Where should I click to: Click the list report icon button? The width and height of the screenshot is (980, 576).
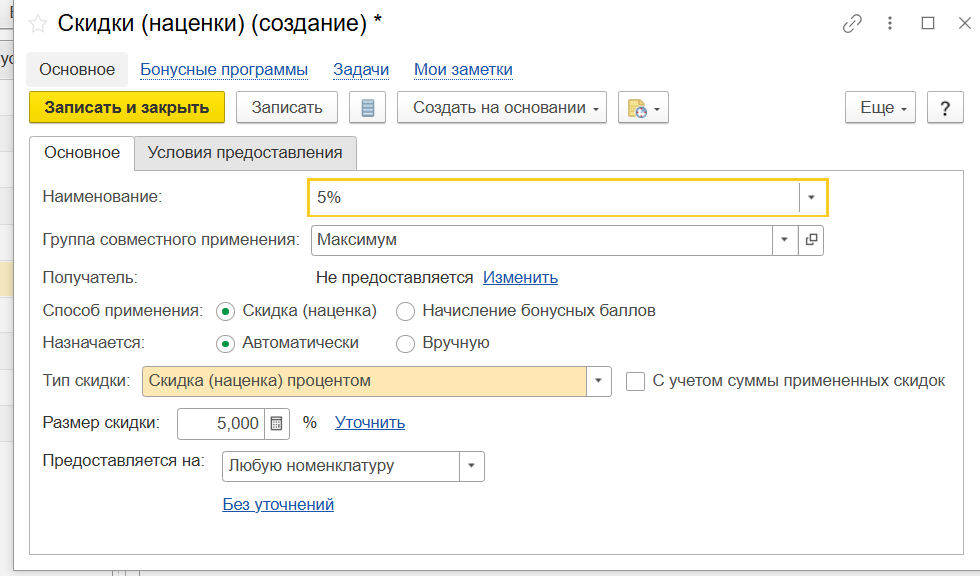367,108
